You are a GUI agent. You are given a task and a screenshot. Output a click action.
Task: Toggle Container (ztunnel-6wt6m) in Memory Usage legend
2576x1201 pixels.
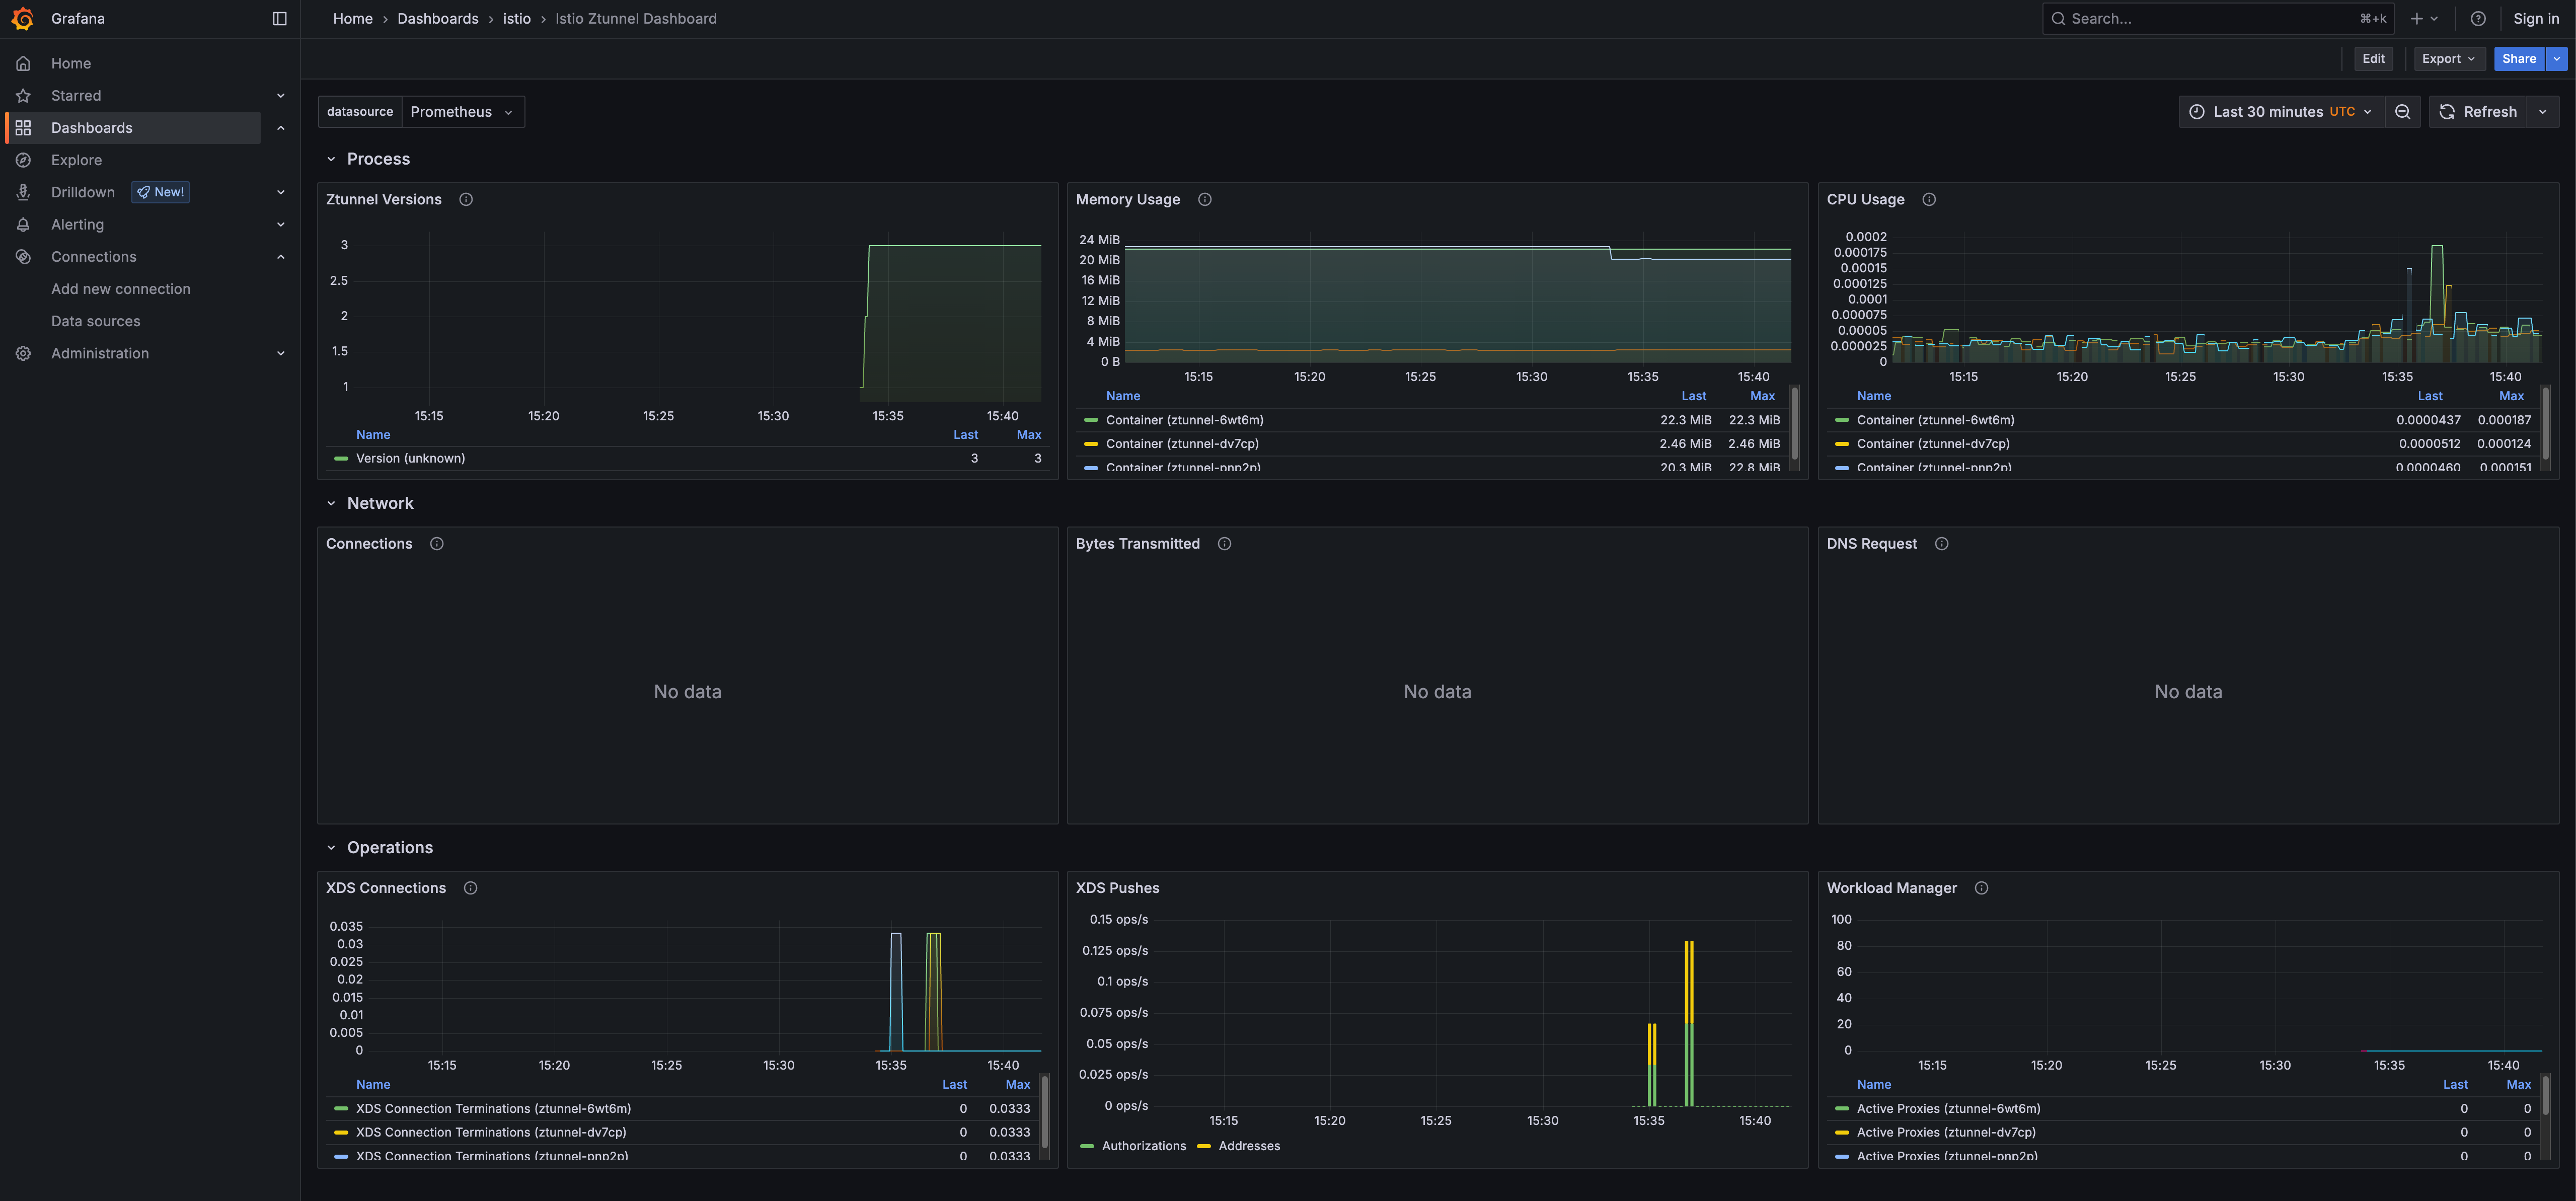pyautogui.click(x=1186, y=419)
